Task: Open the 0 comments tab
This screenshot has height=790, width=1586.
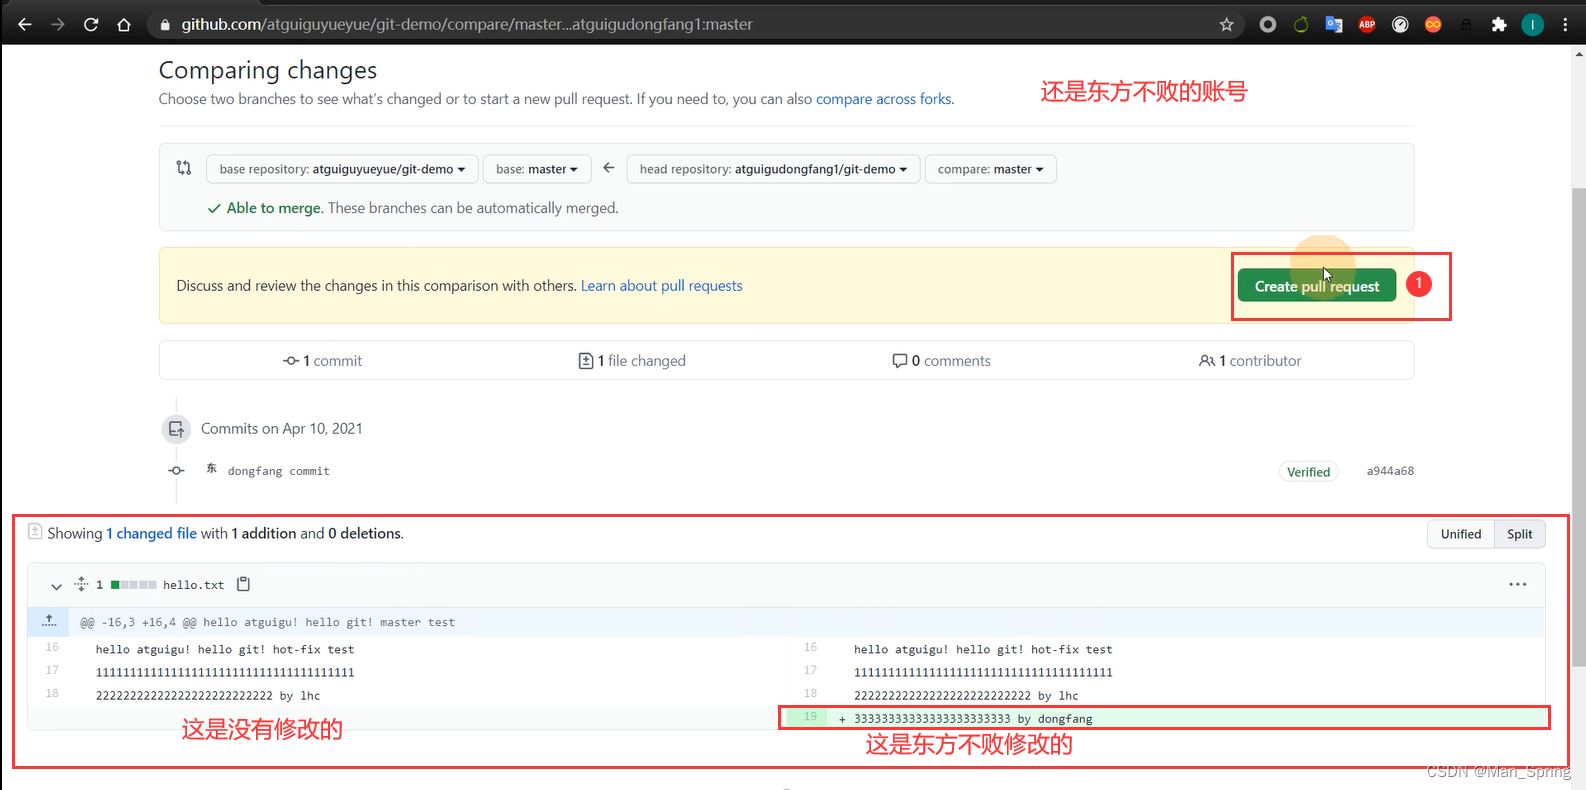Action: coord(941,361)
